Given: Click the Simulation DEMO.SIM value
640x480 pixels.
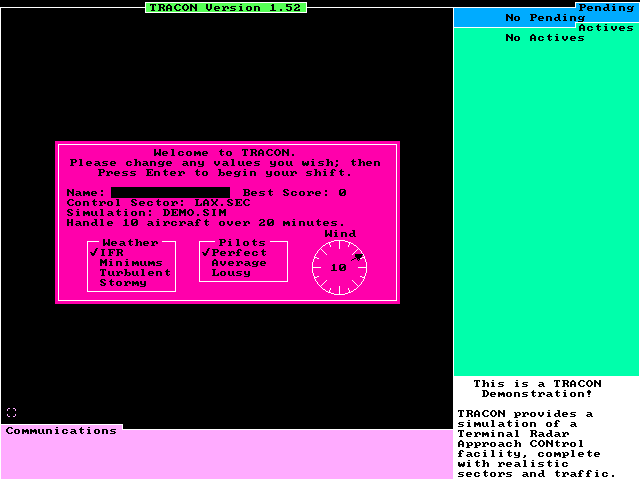Looking at the screenshot, I should [194, 213].
